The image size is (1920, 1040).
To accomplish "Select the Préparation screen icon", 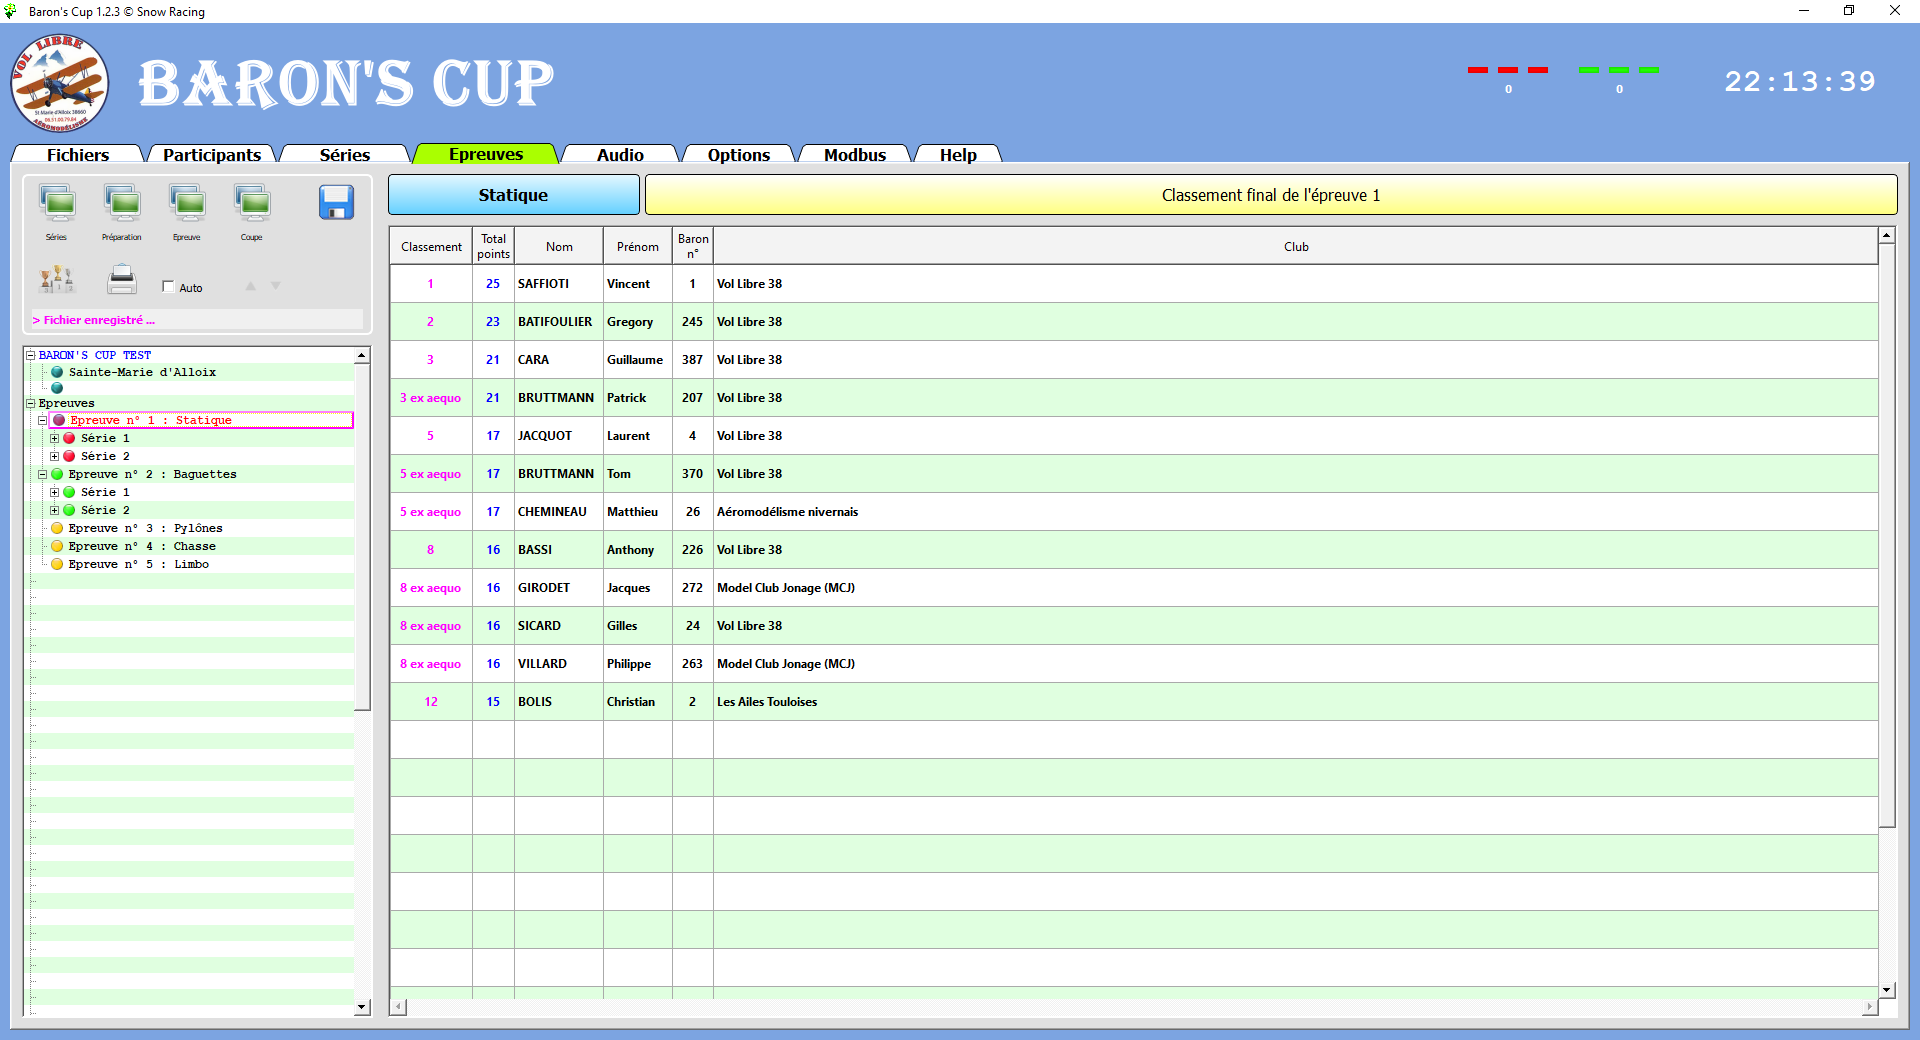I will click(x=122, y=203).
